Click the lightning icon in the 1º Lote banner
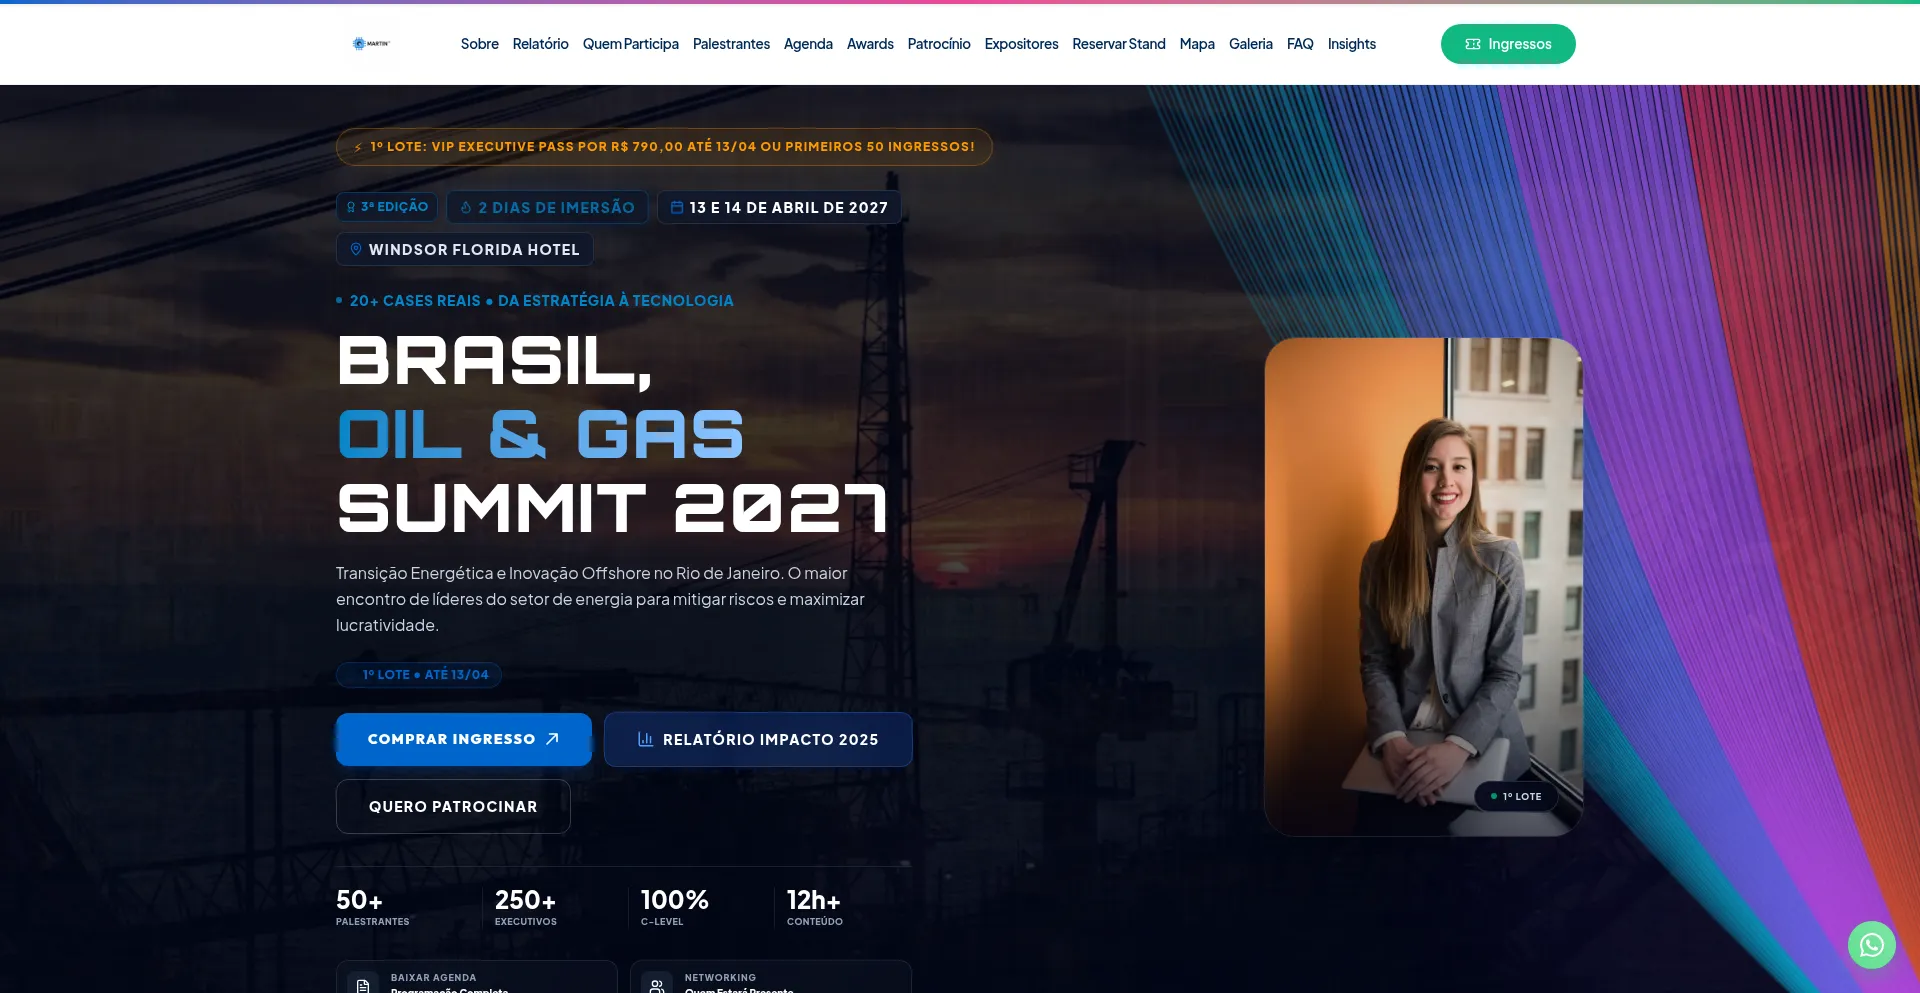This screenshot has height=993, width=1920. (358, 147)
